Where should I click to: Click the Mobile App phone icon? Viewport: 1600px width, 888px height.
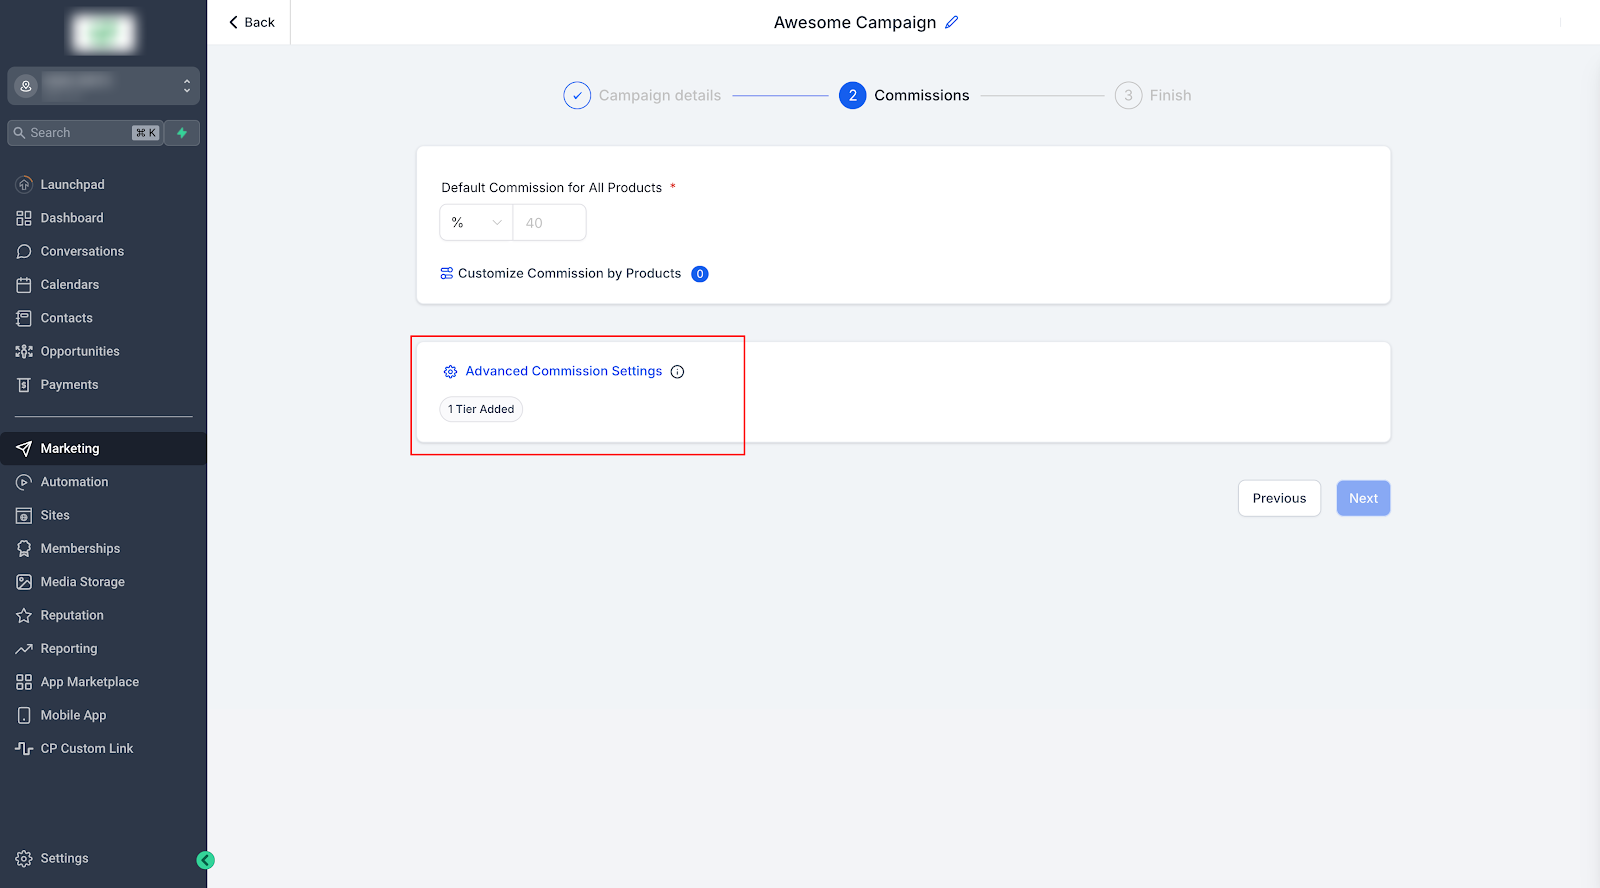point(24,715)
